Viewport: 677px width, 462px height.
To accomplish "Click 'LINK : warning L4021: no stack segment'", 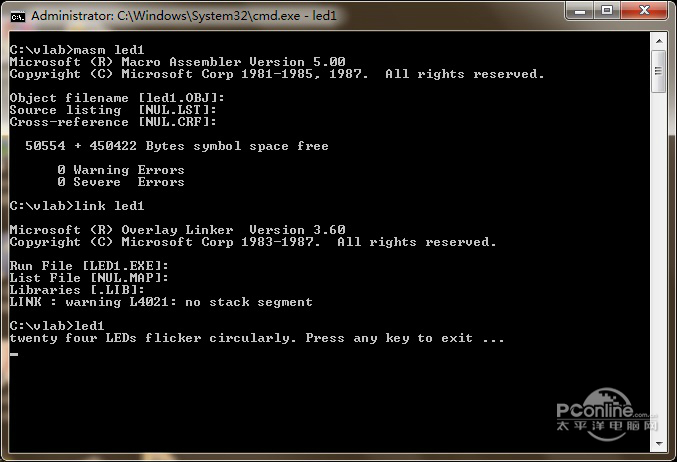I will tap(161, 302).
